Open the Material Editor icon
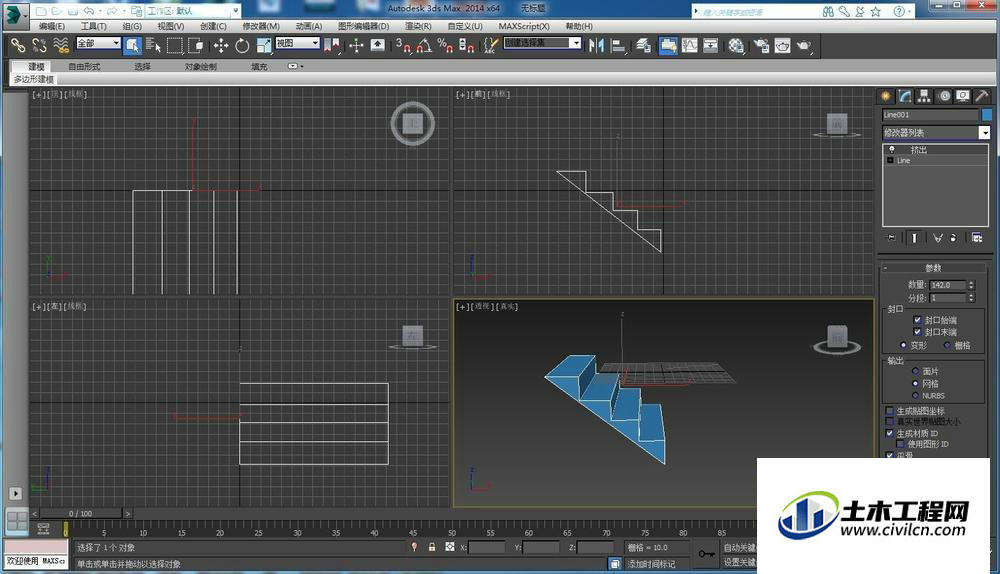This screenshot has height=574, width=1000. (736, 45)
